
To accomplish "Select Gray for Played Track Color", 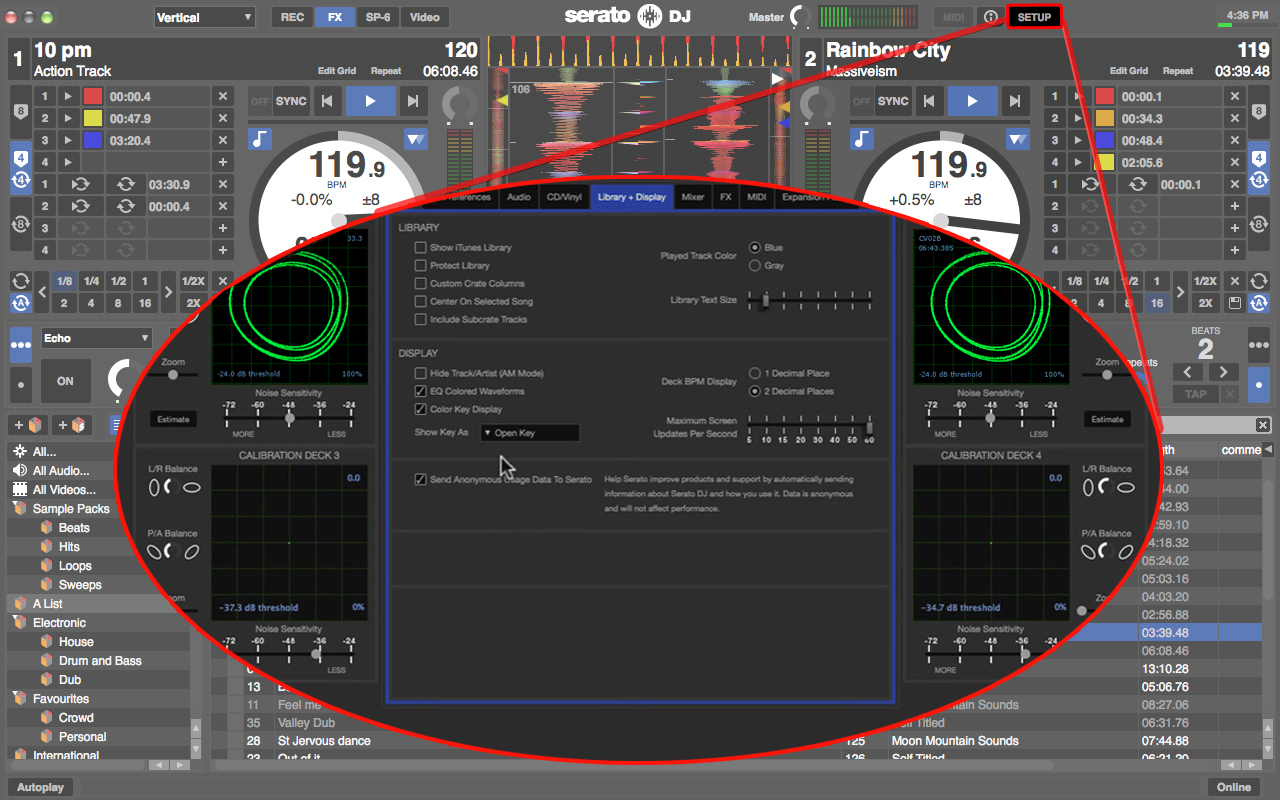I will tap(755, 266).
